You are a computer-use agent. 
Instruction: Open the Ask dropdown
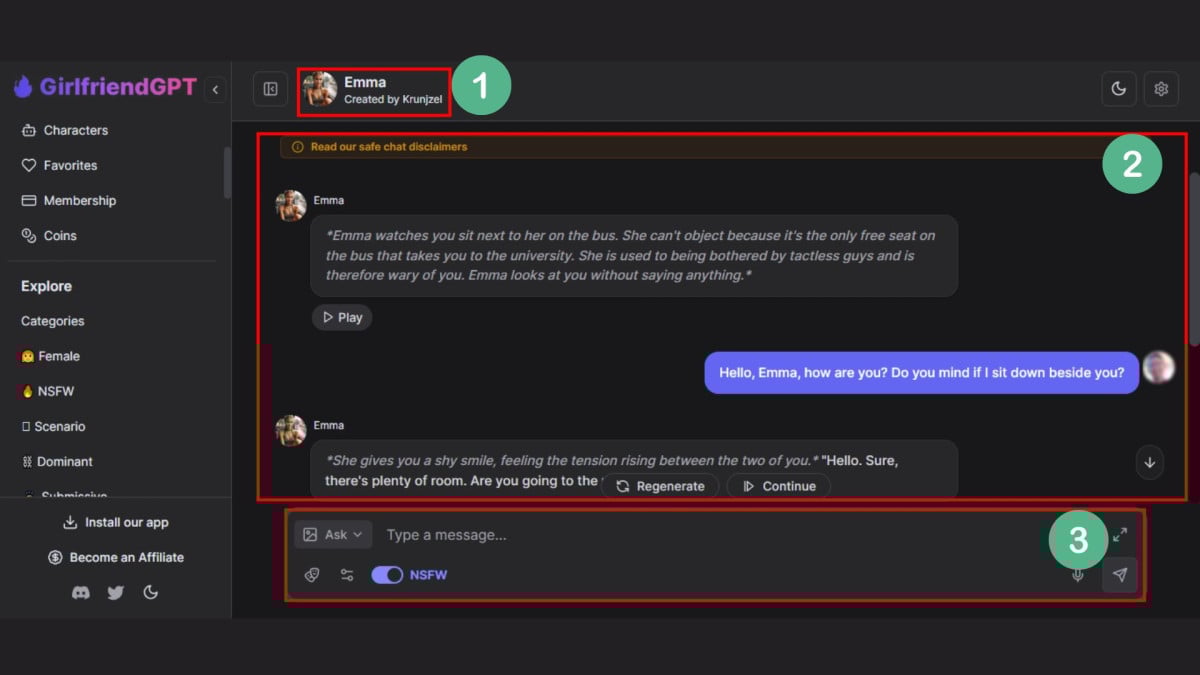click(x=333, y=535)
